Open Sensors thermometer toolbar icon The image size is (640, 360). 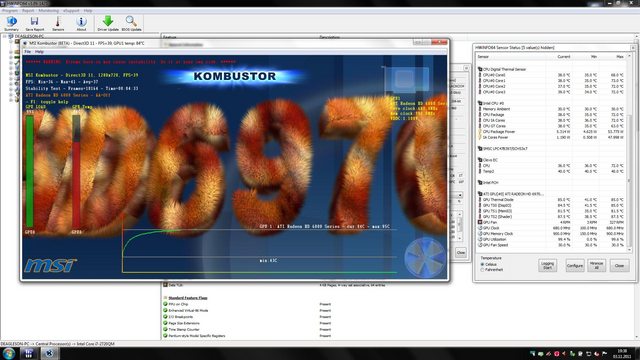point(58,23)
